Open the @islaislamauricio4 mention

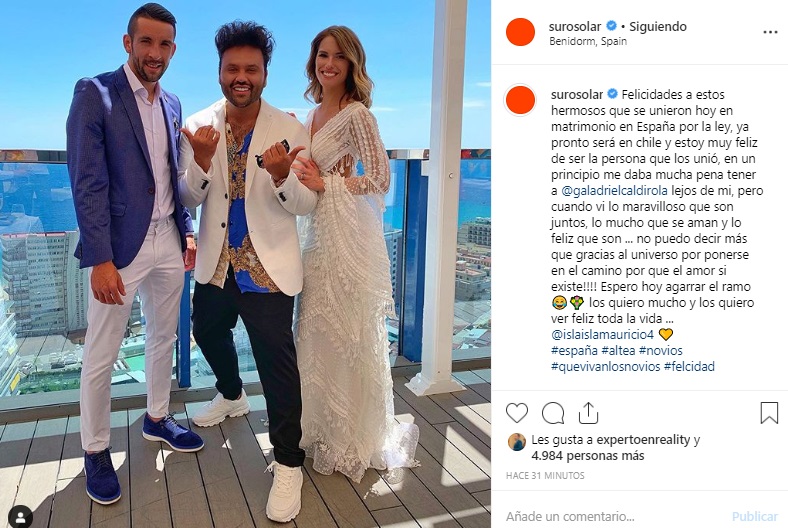(x=602, y=335)
